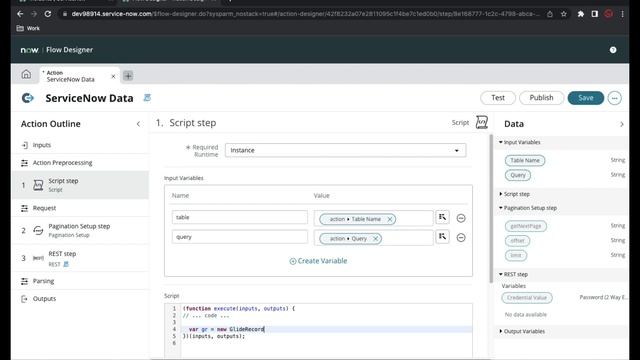Open the browser extensions puzzle icon
The width and height of the screenshot is (640, 360).
click(580, 14)
